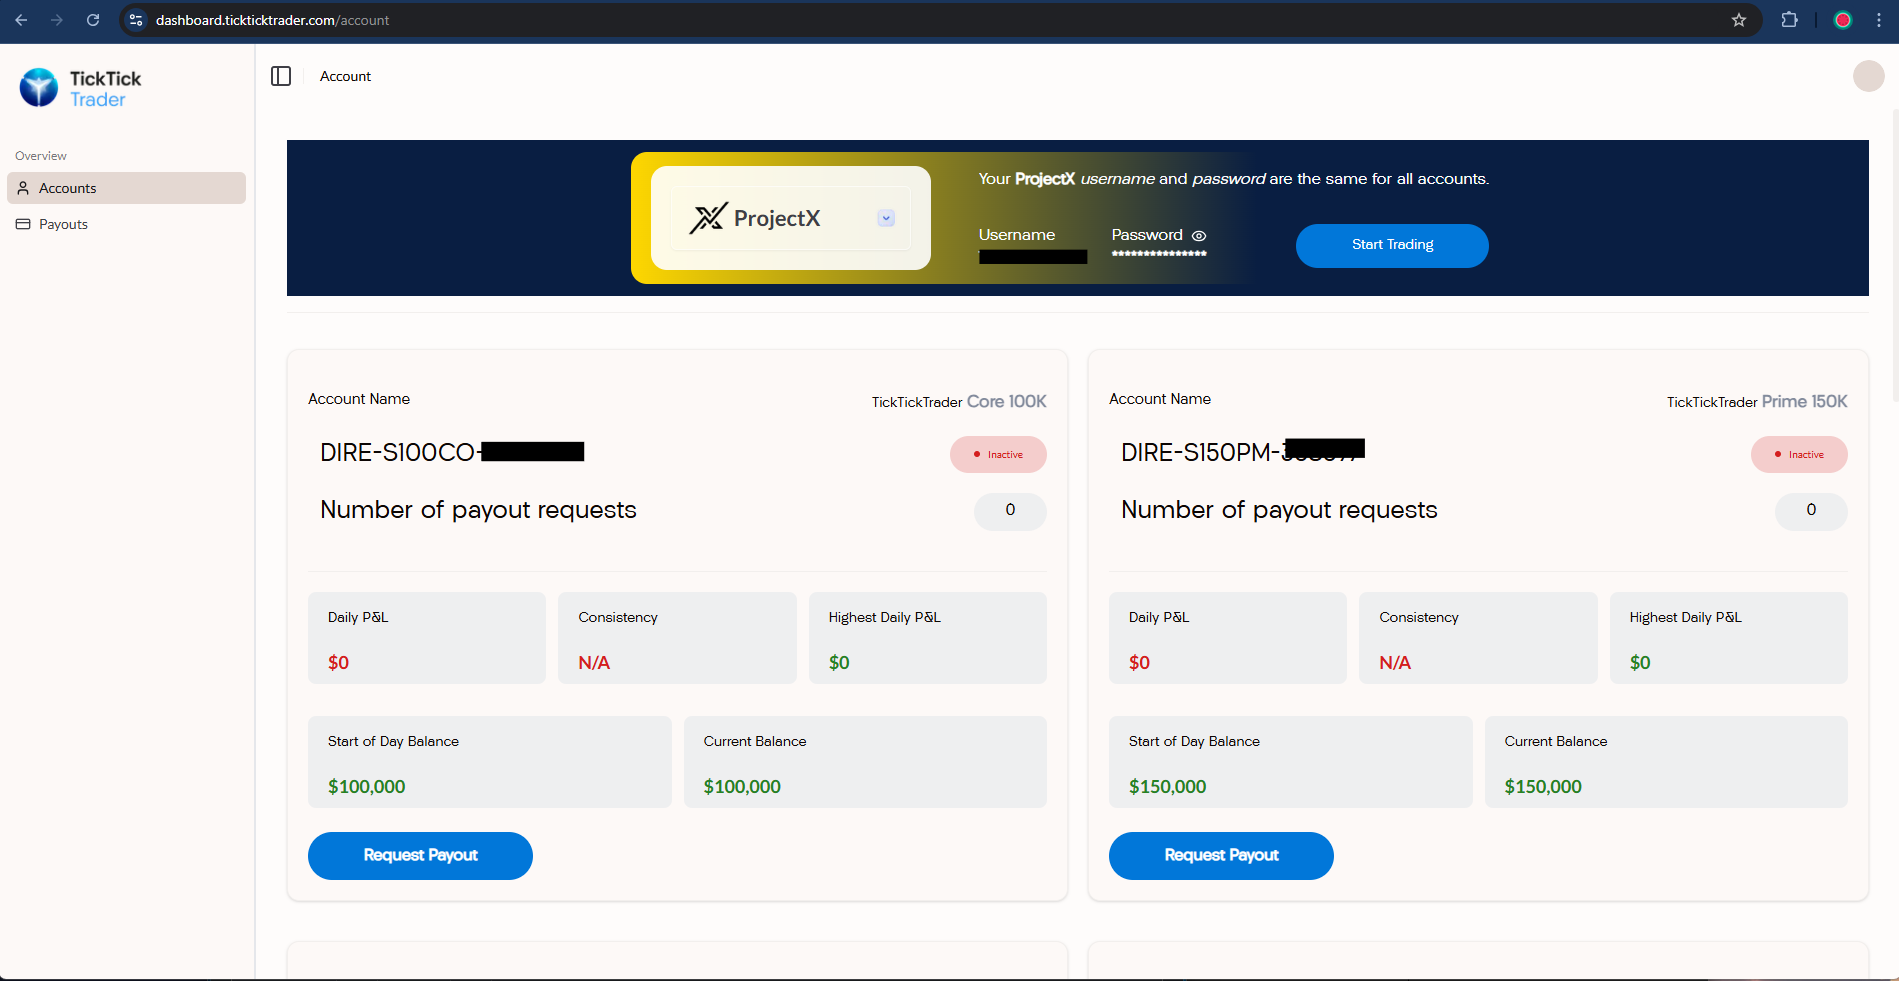The image size is (1899, 981).
Task: Click Consistency N/A in Core 100K
Action: tap(677, 638)
